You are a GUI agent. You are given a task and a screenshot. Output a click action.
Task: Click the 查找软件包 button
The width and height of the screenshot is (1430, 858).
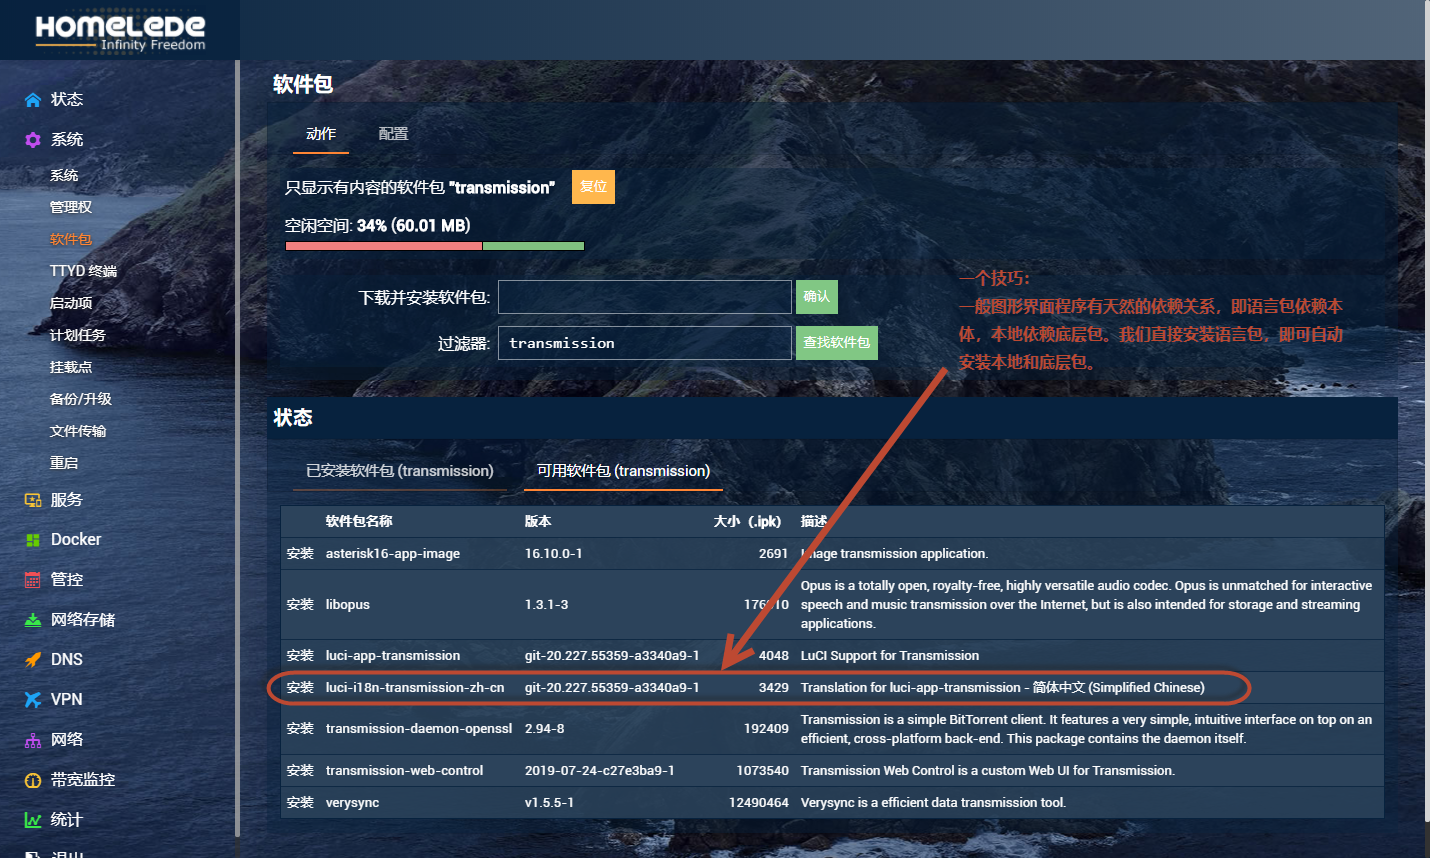point(837,343)
